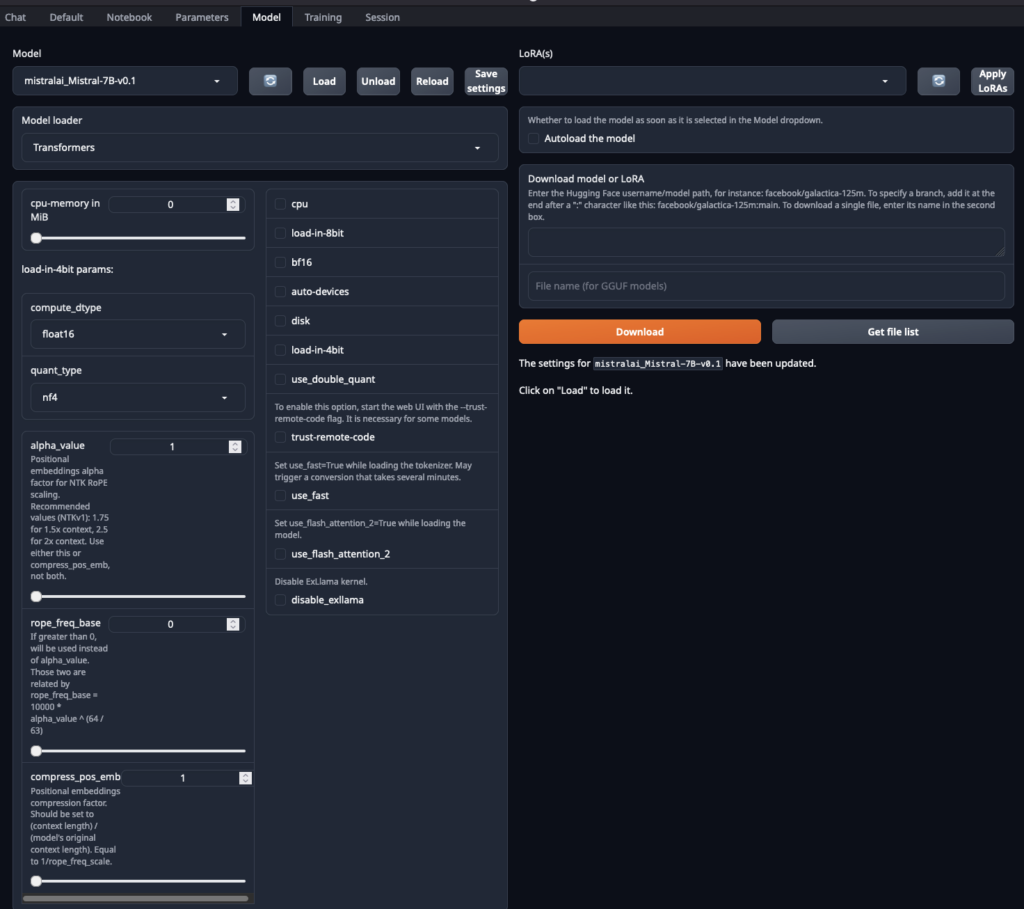Open the Model dropdown showing mistralai_Mistral-7B-v0.1
The width and height of the screenshot is (1024, 909).
(x=125, y=81)
